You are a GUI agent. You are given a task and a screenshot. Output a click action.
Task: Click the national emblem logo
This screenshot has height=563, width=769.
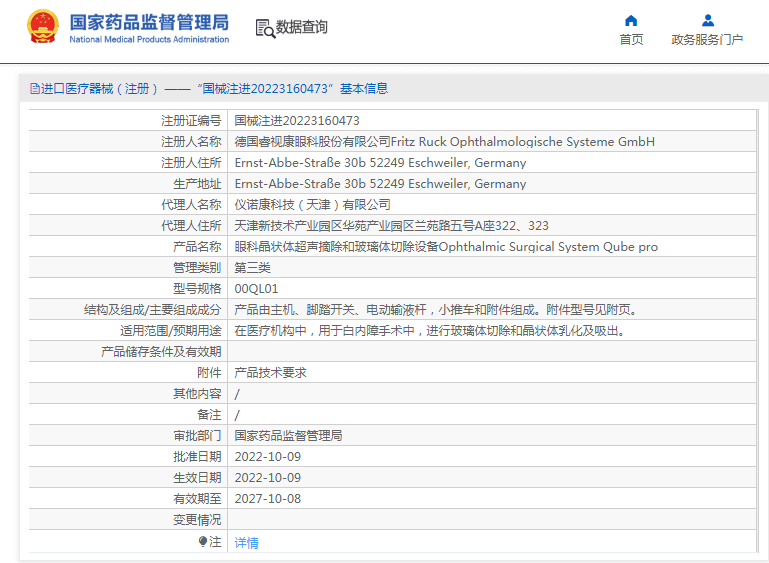pyautogui.click(x=43, y=26)
